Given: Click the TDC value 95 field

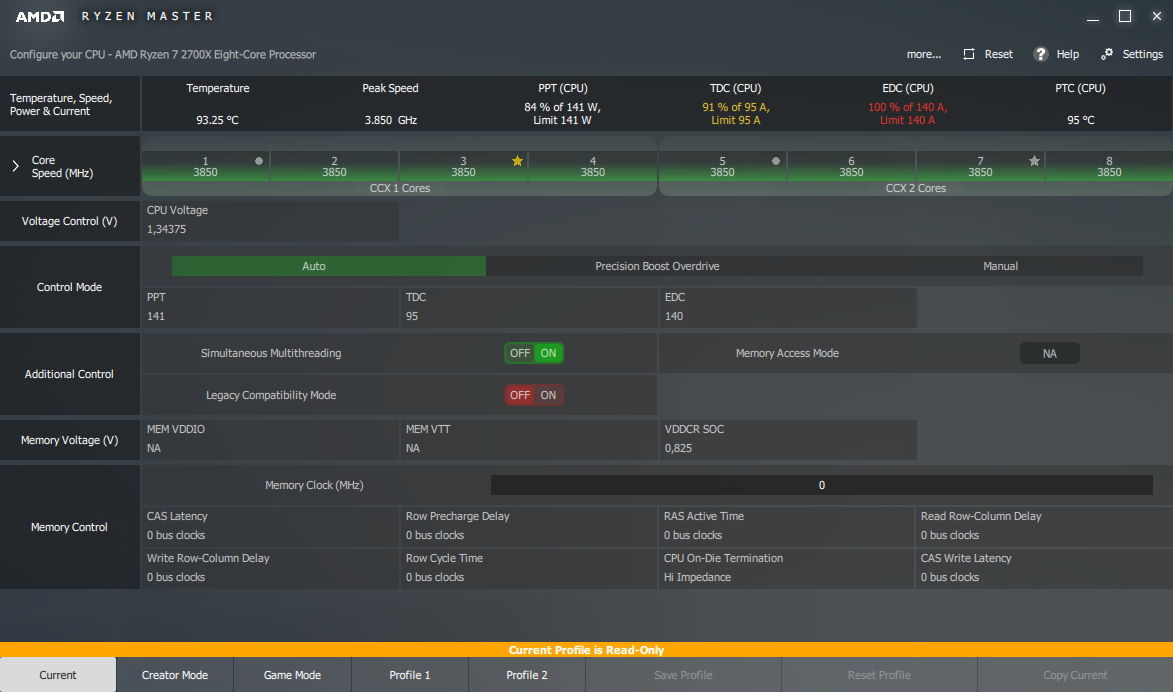Looking at the screenshot, I should coord(529,307).
